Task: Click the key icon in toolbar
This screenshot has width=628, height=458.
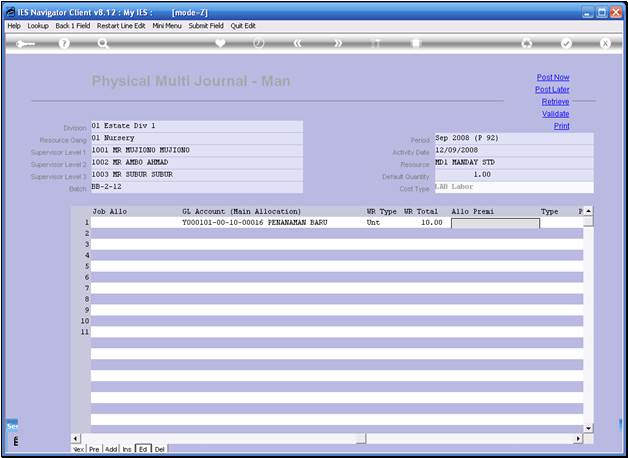Action: (25, 44)
